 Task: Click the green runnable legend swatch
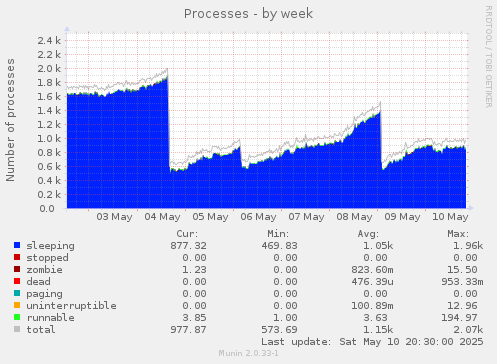(17, 317)
